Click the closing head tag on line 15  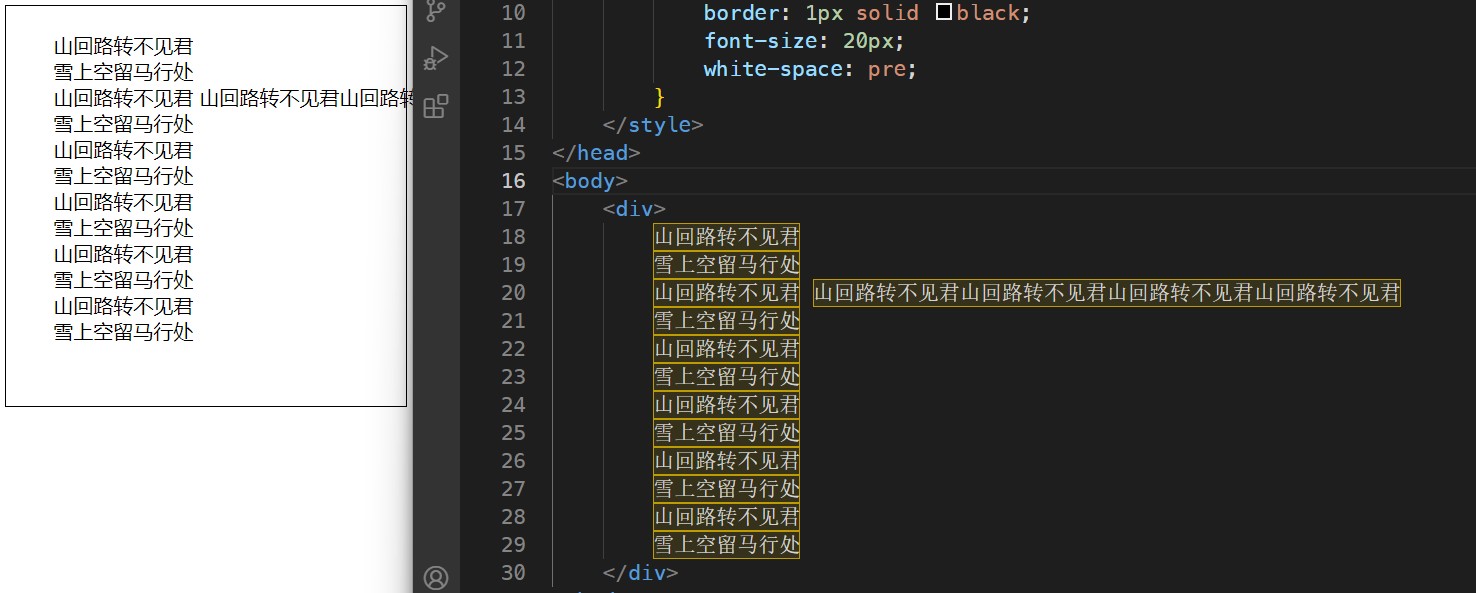(596, 153)
